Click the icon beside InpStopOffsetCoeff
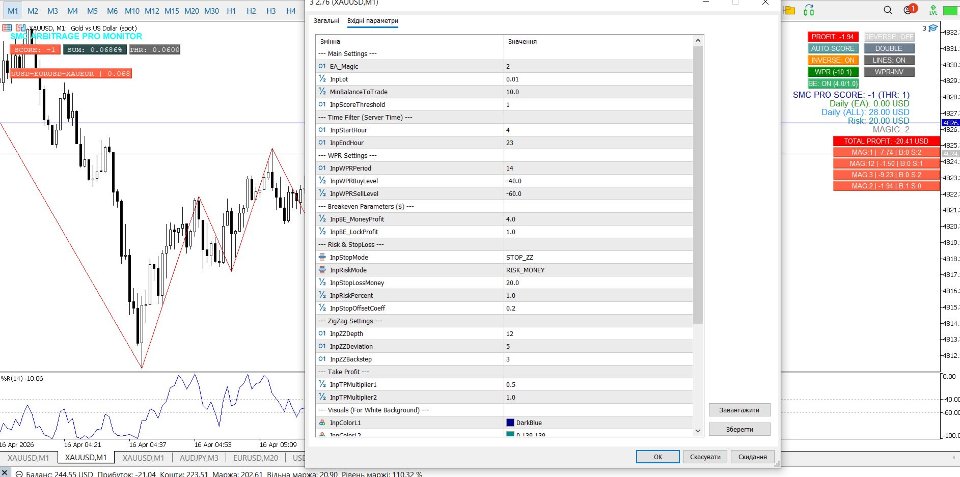 tap(322, 308)
